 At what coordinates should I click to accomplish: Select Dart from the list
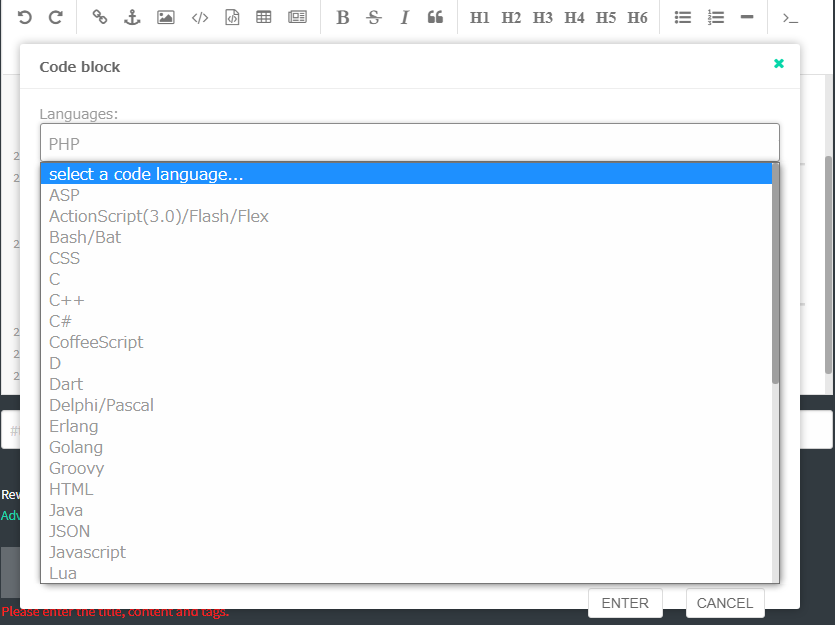tap(406, 384)
